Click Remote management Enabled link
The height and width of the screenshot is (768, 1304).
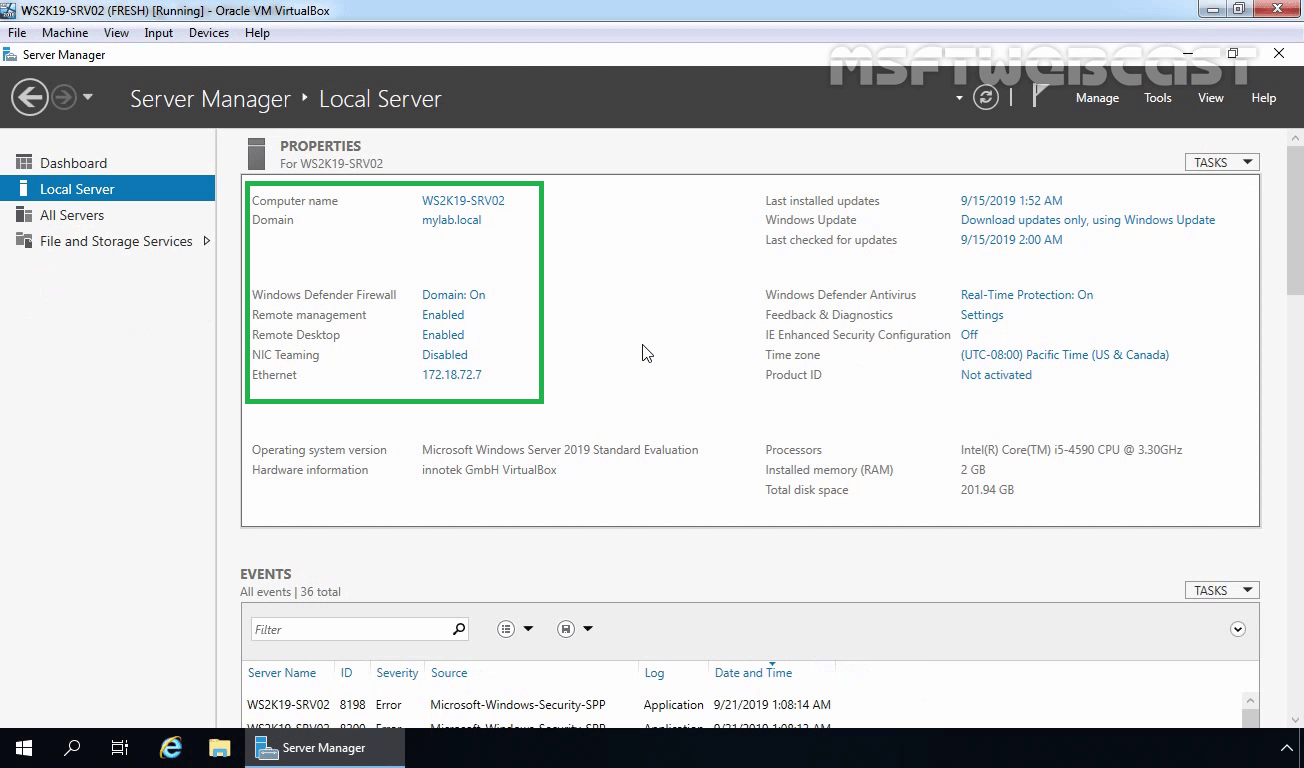[443, 315]
